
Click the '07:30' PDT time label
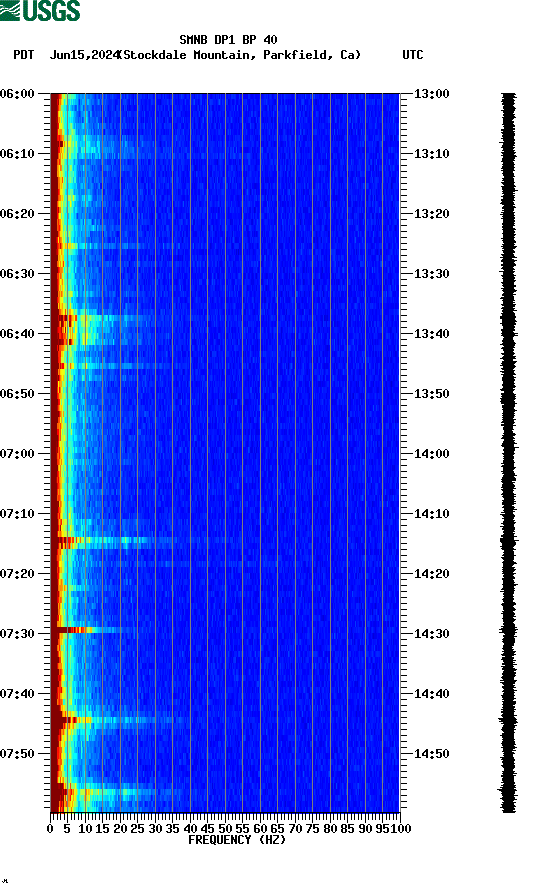click(17, 634)
